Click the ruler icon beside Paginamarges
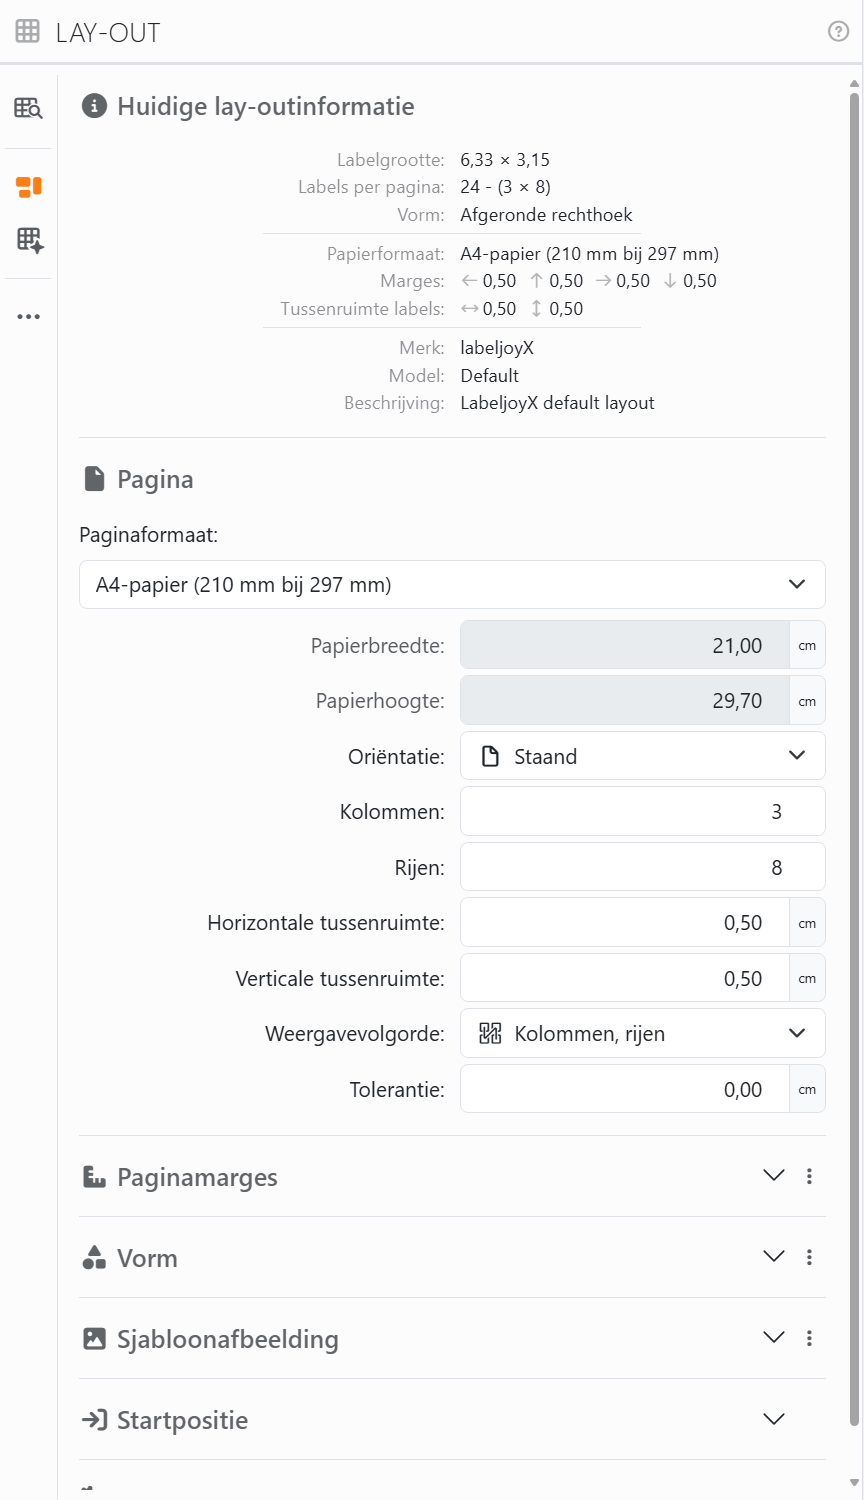Viewport: 864px width, 1500px height. [94, 1177]
